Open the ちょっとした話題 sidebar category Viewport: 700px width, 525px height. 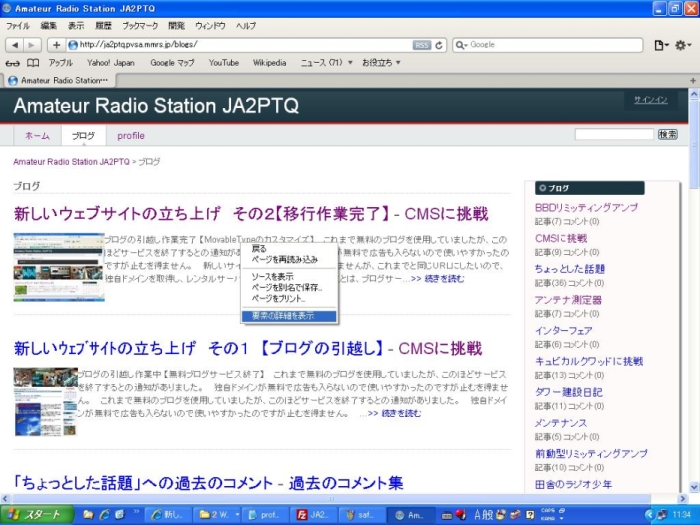pos(570,269)
